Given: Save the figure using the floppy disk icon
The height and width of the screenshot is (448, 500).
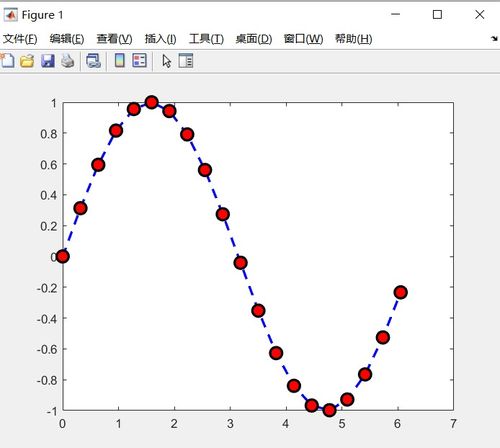Looking at the screenshot, I should [x=48, y=61].
